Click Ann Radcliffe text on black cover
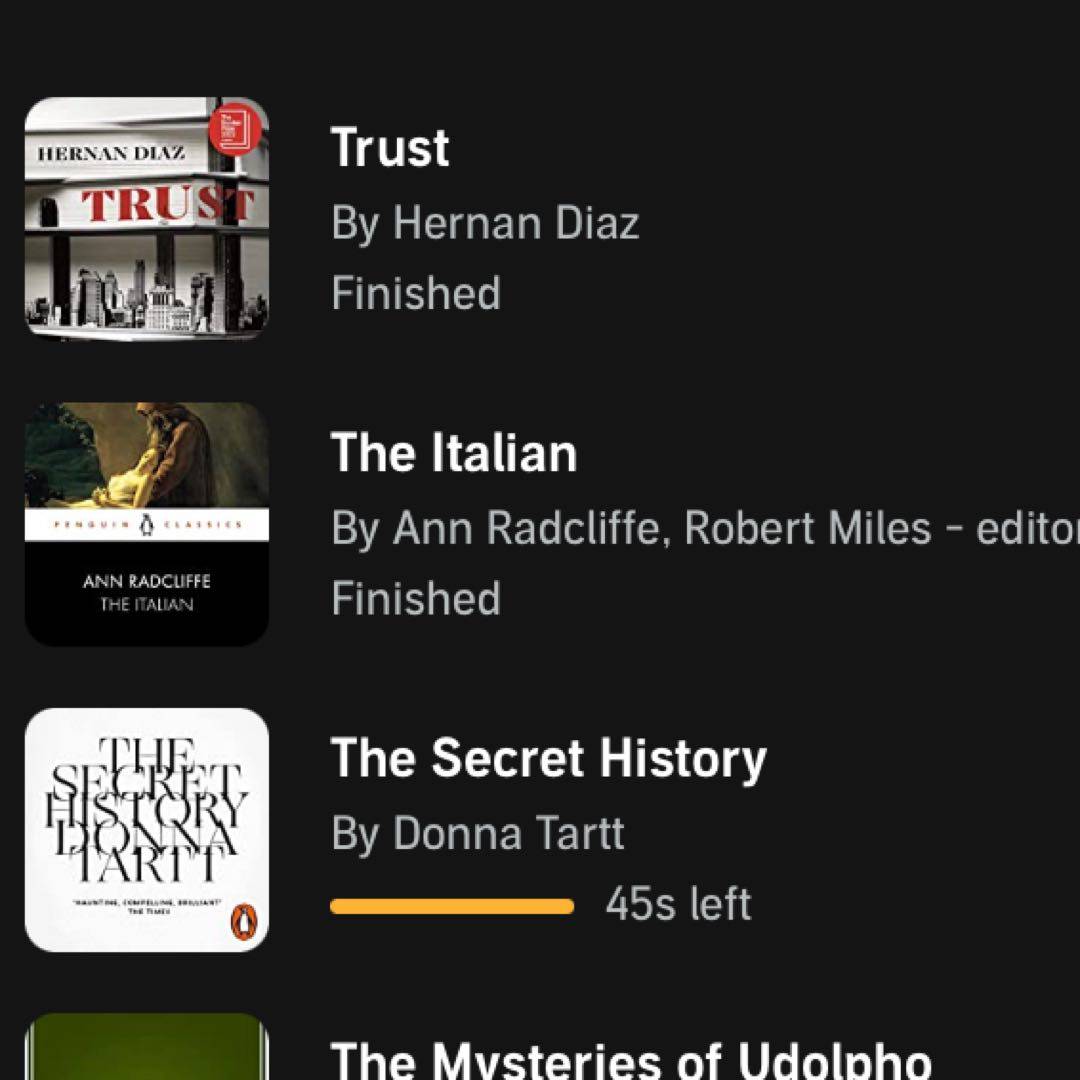 pos(147,582)
